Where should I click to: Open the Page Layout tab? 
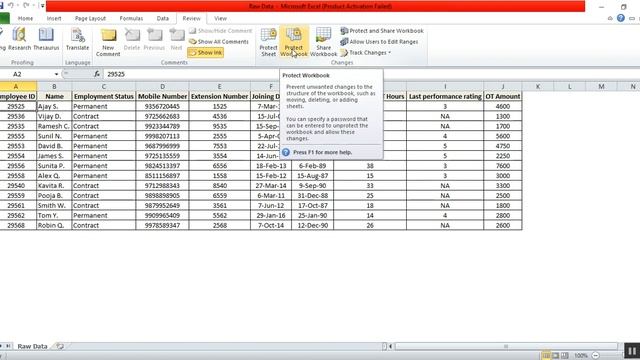pyautogui.click(x=90, y=18)
